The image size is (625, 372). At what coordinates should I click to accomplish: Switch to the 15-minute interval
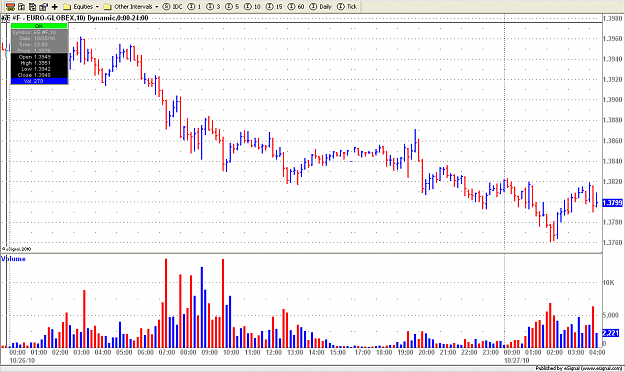pos(274,7)
